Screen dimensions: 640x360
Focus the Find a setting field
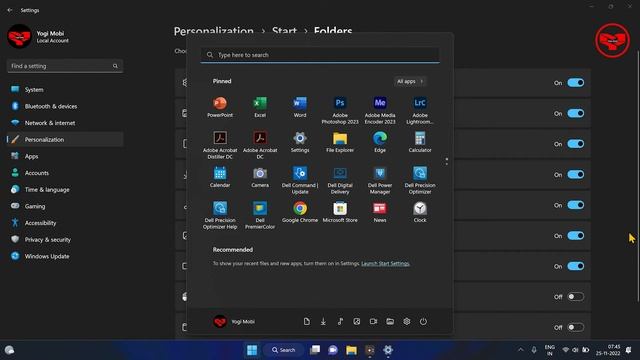(x=65, y=66)
